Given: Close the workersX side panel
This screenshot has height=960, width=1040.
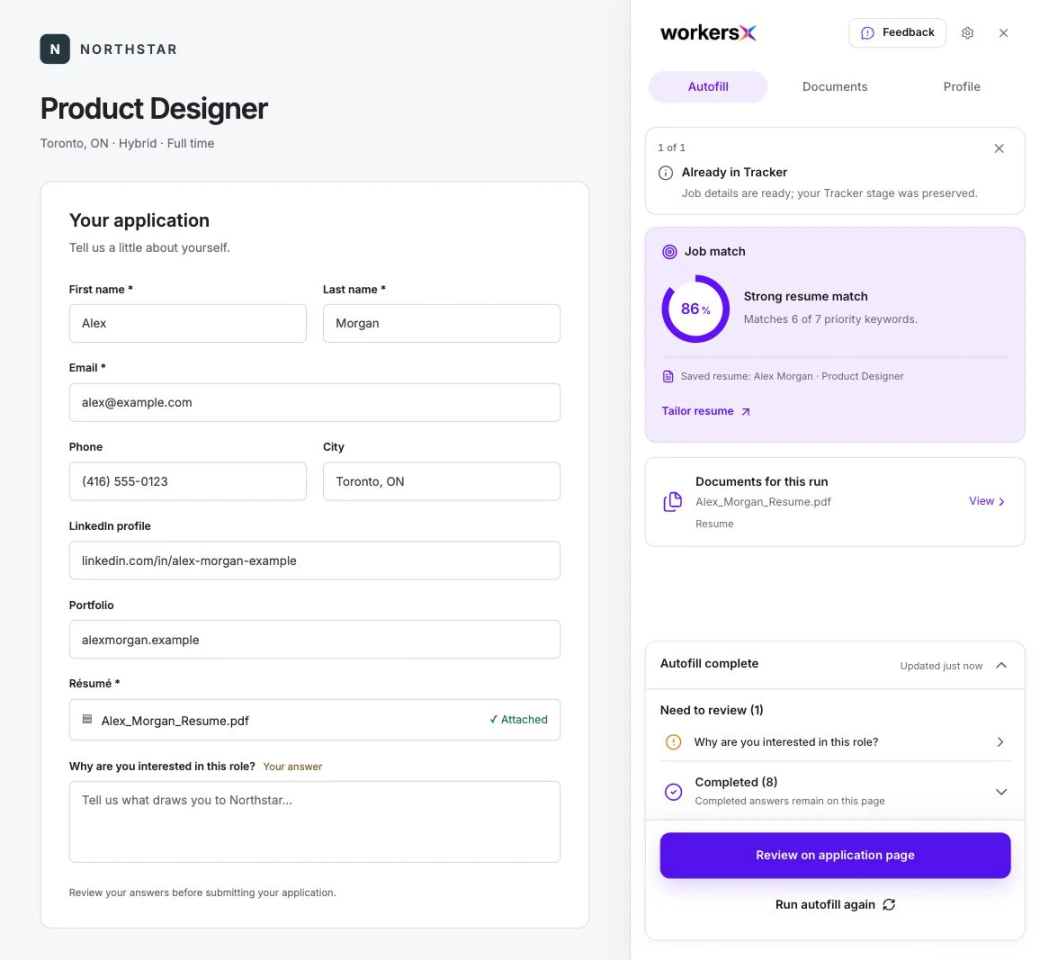Looking at the screenshot, I should (x=1003, y=33).
